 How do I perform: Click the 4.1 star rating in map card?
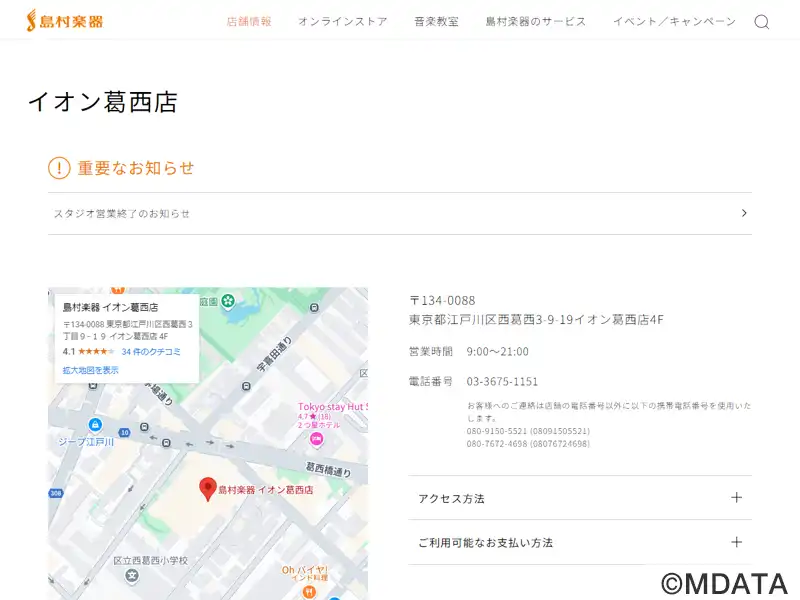(89, 352)
